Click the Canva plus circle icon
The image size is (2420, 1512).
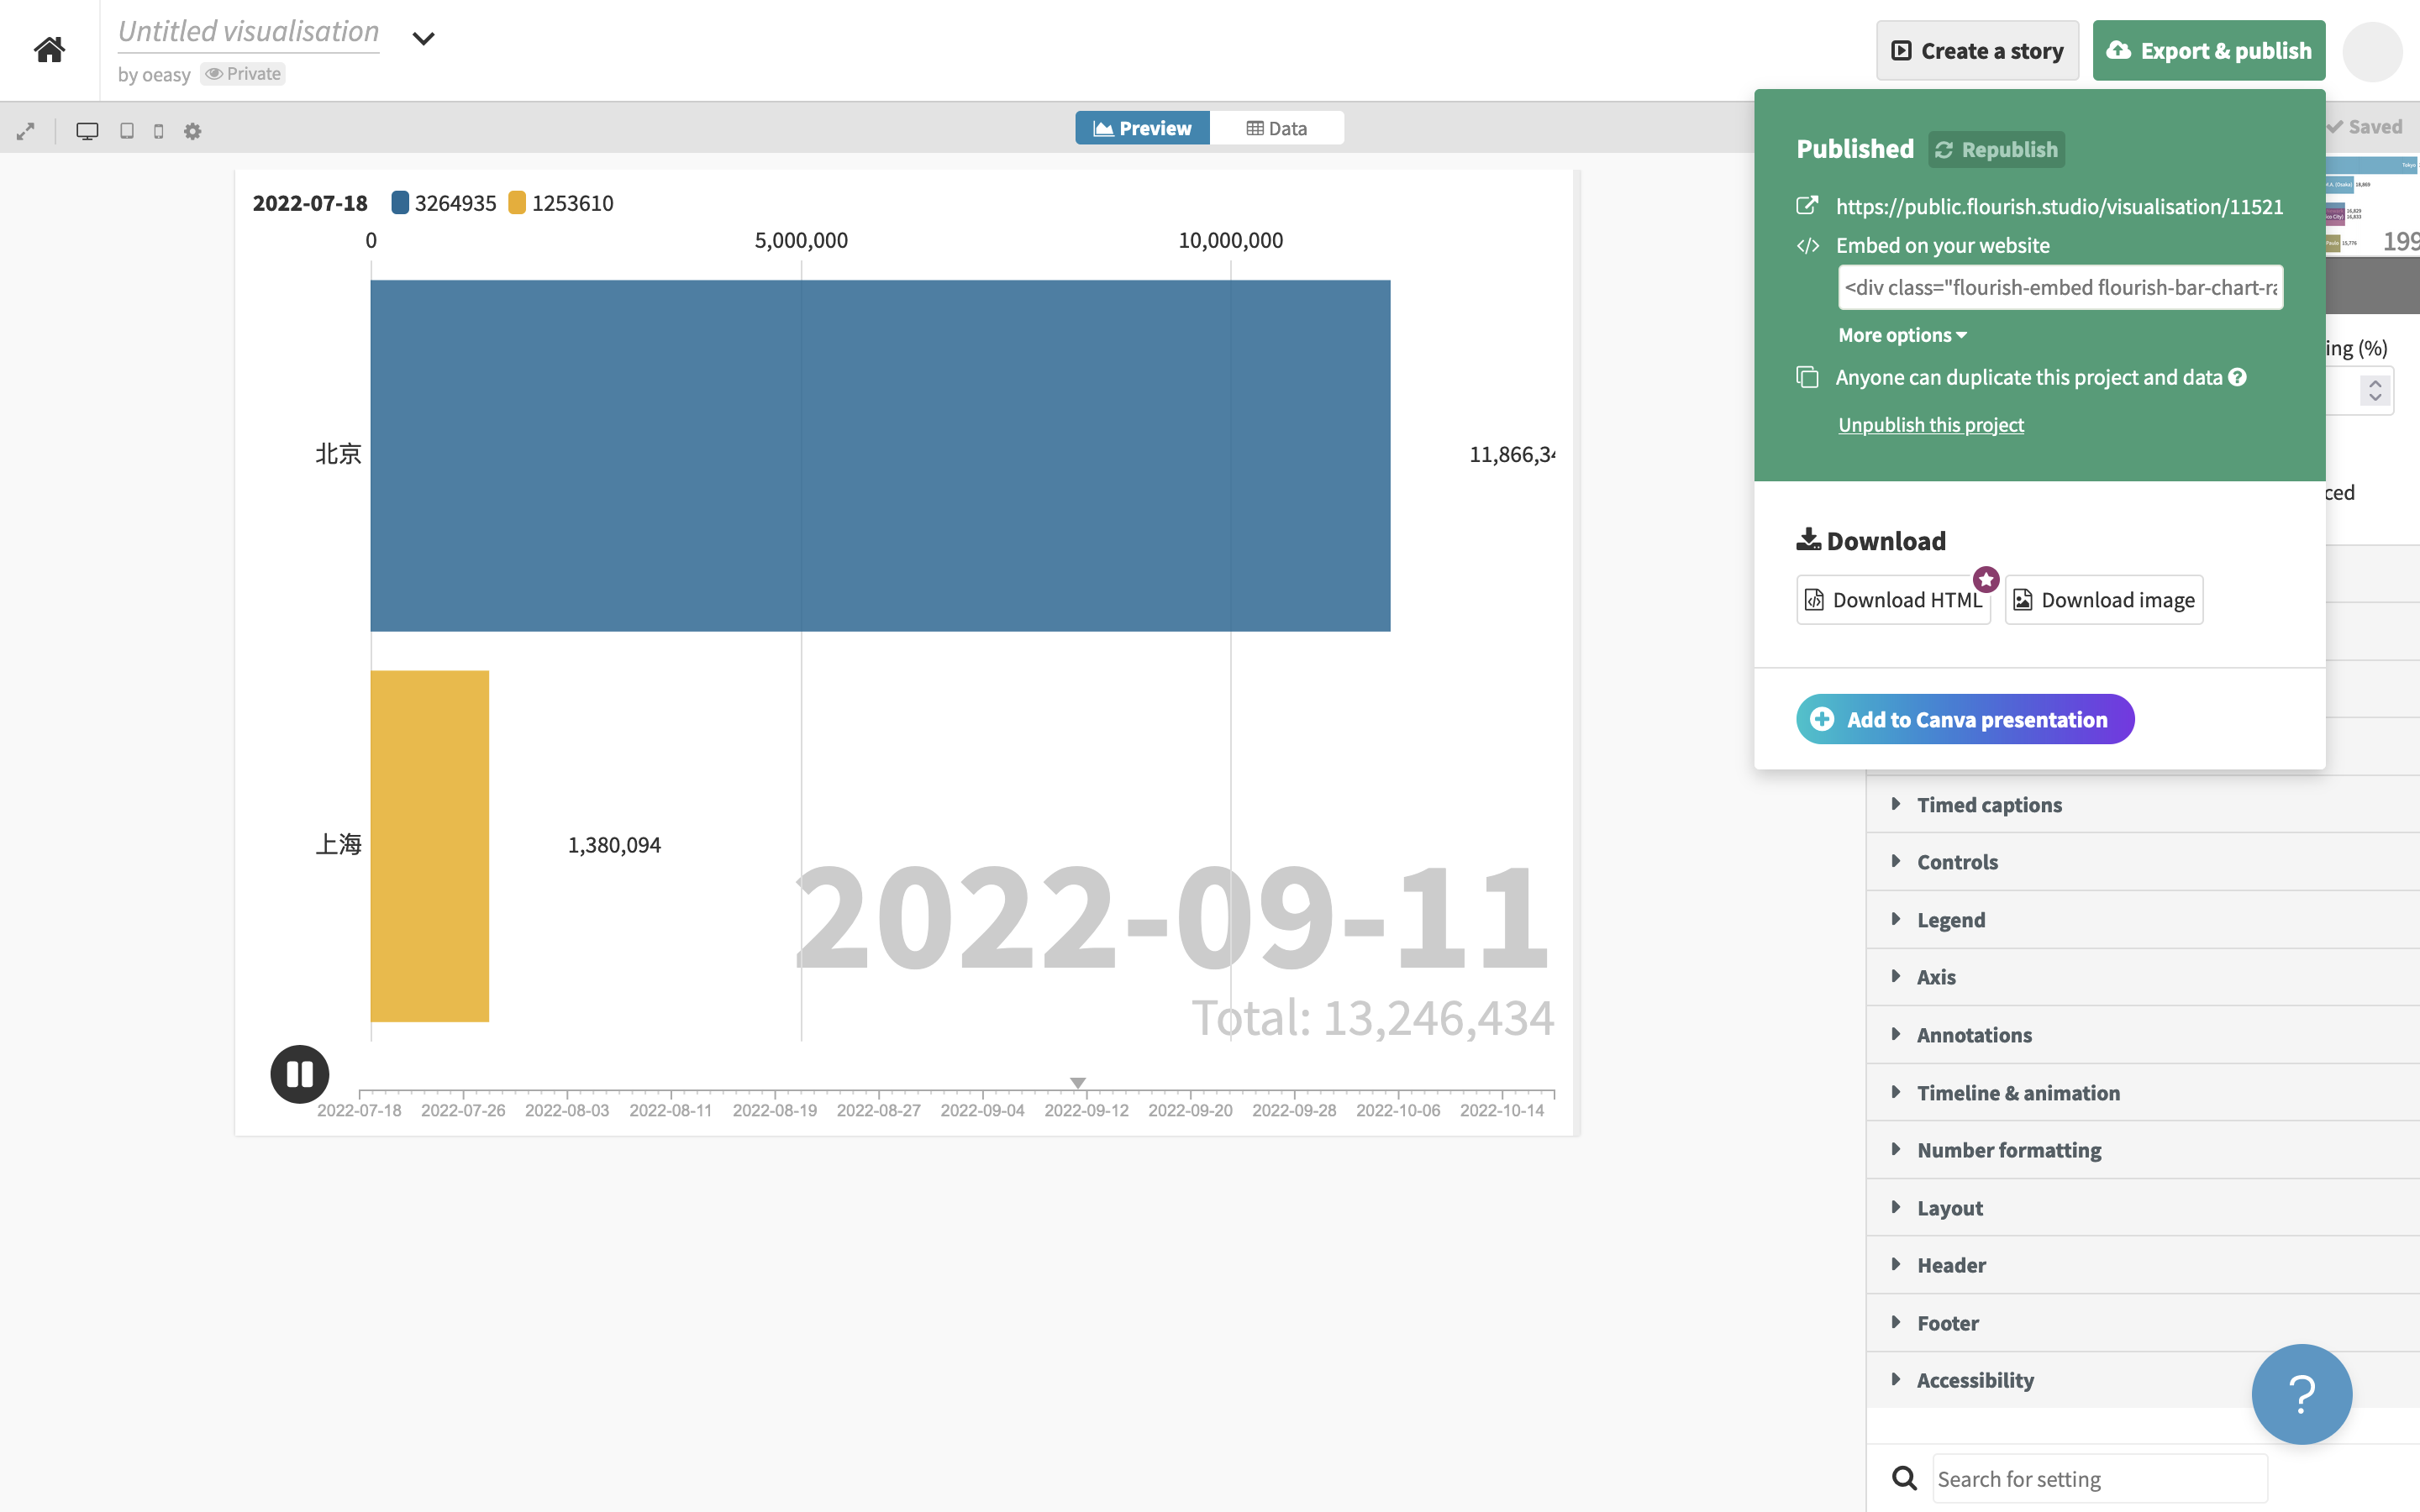pos(1822,719)
